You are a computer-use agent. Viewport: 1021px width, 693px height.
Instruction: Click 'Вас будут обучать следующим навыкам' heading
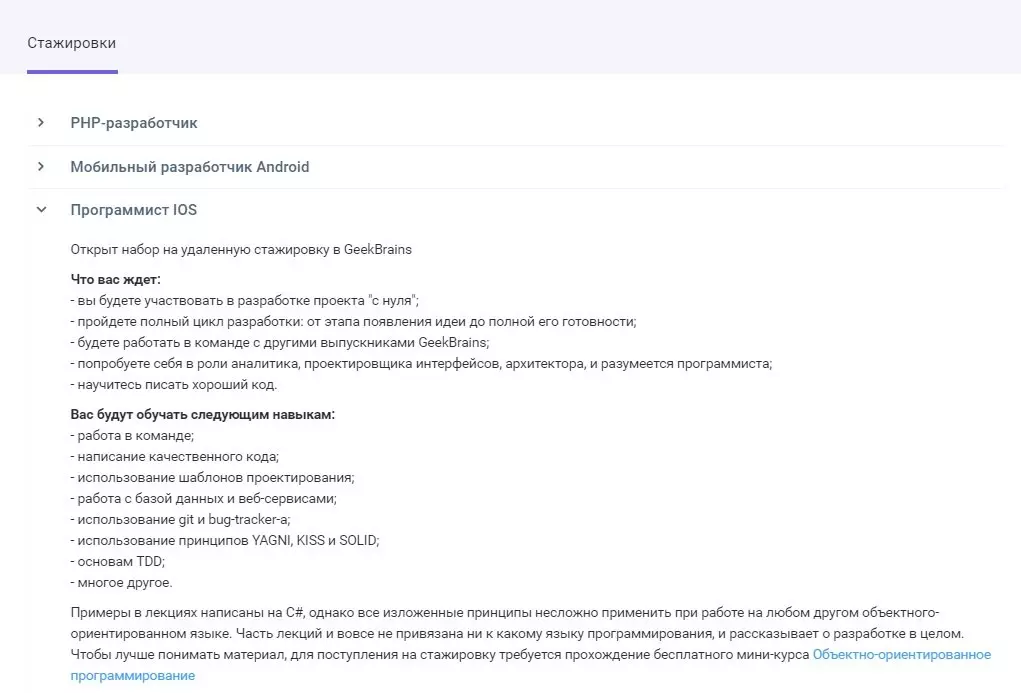[203, 414]
